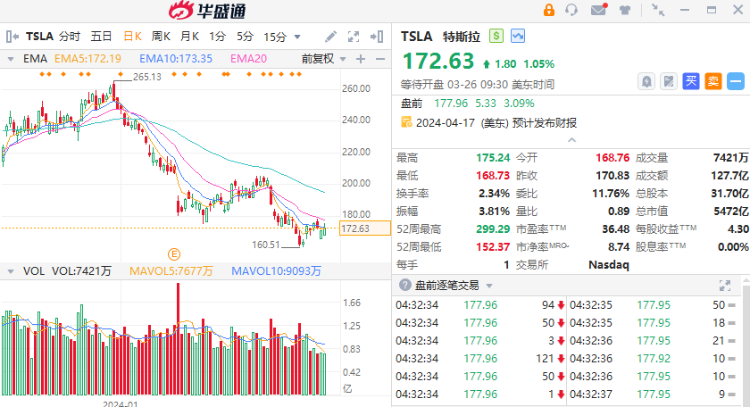Click the 市盈率TTM value 36.48

(616, 229)
